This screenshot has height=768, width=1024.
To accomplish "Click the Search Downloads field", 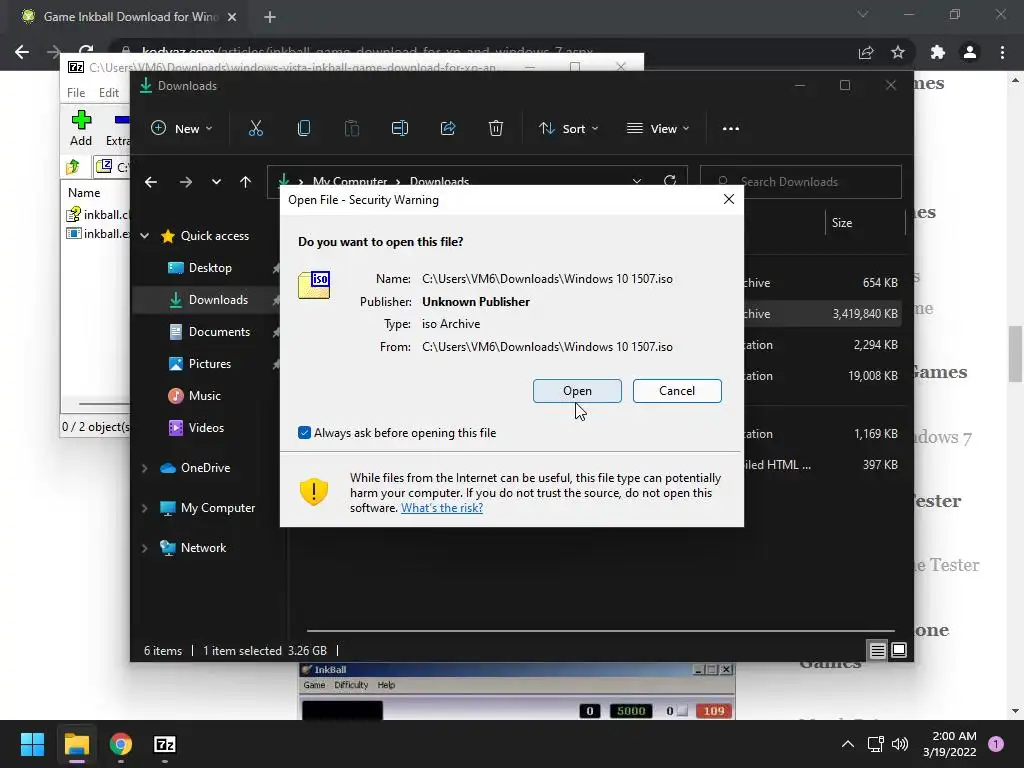I will click(801, 182).
